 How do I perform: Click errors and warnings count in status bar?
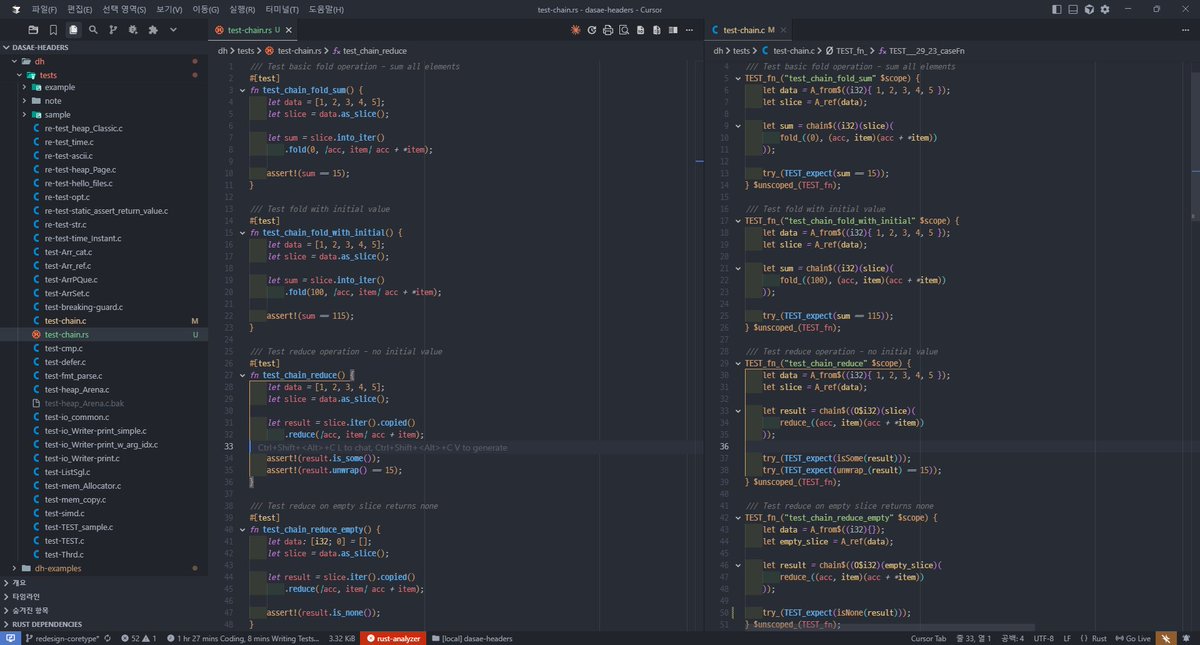click(x=139, y=638)
